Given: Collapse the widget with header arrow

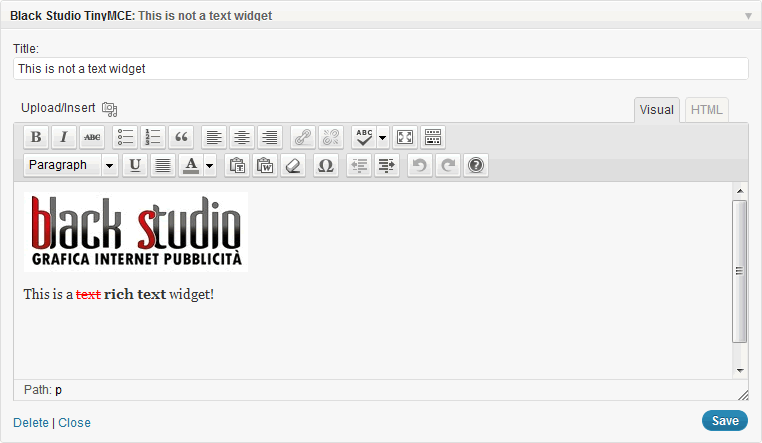Looking at the screenshot, I should (x=748, y=16).
